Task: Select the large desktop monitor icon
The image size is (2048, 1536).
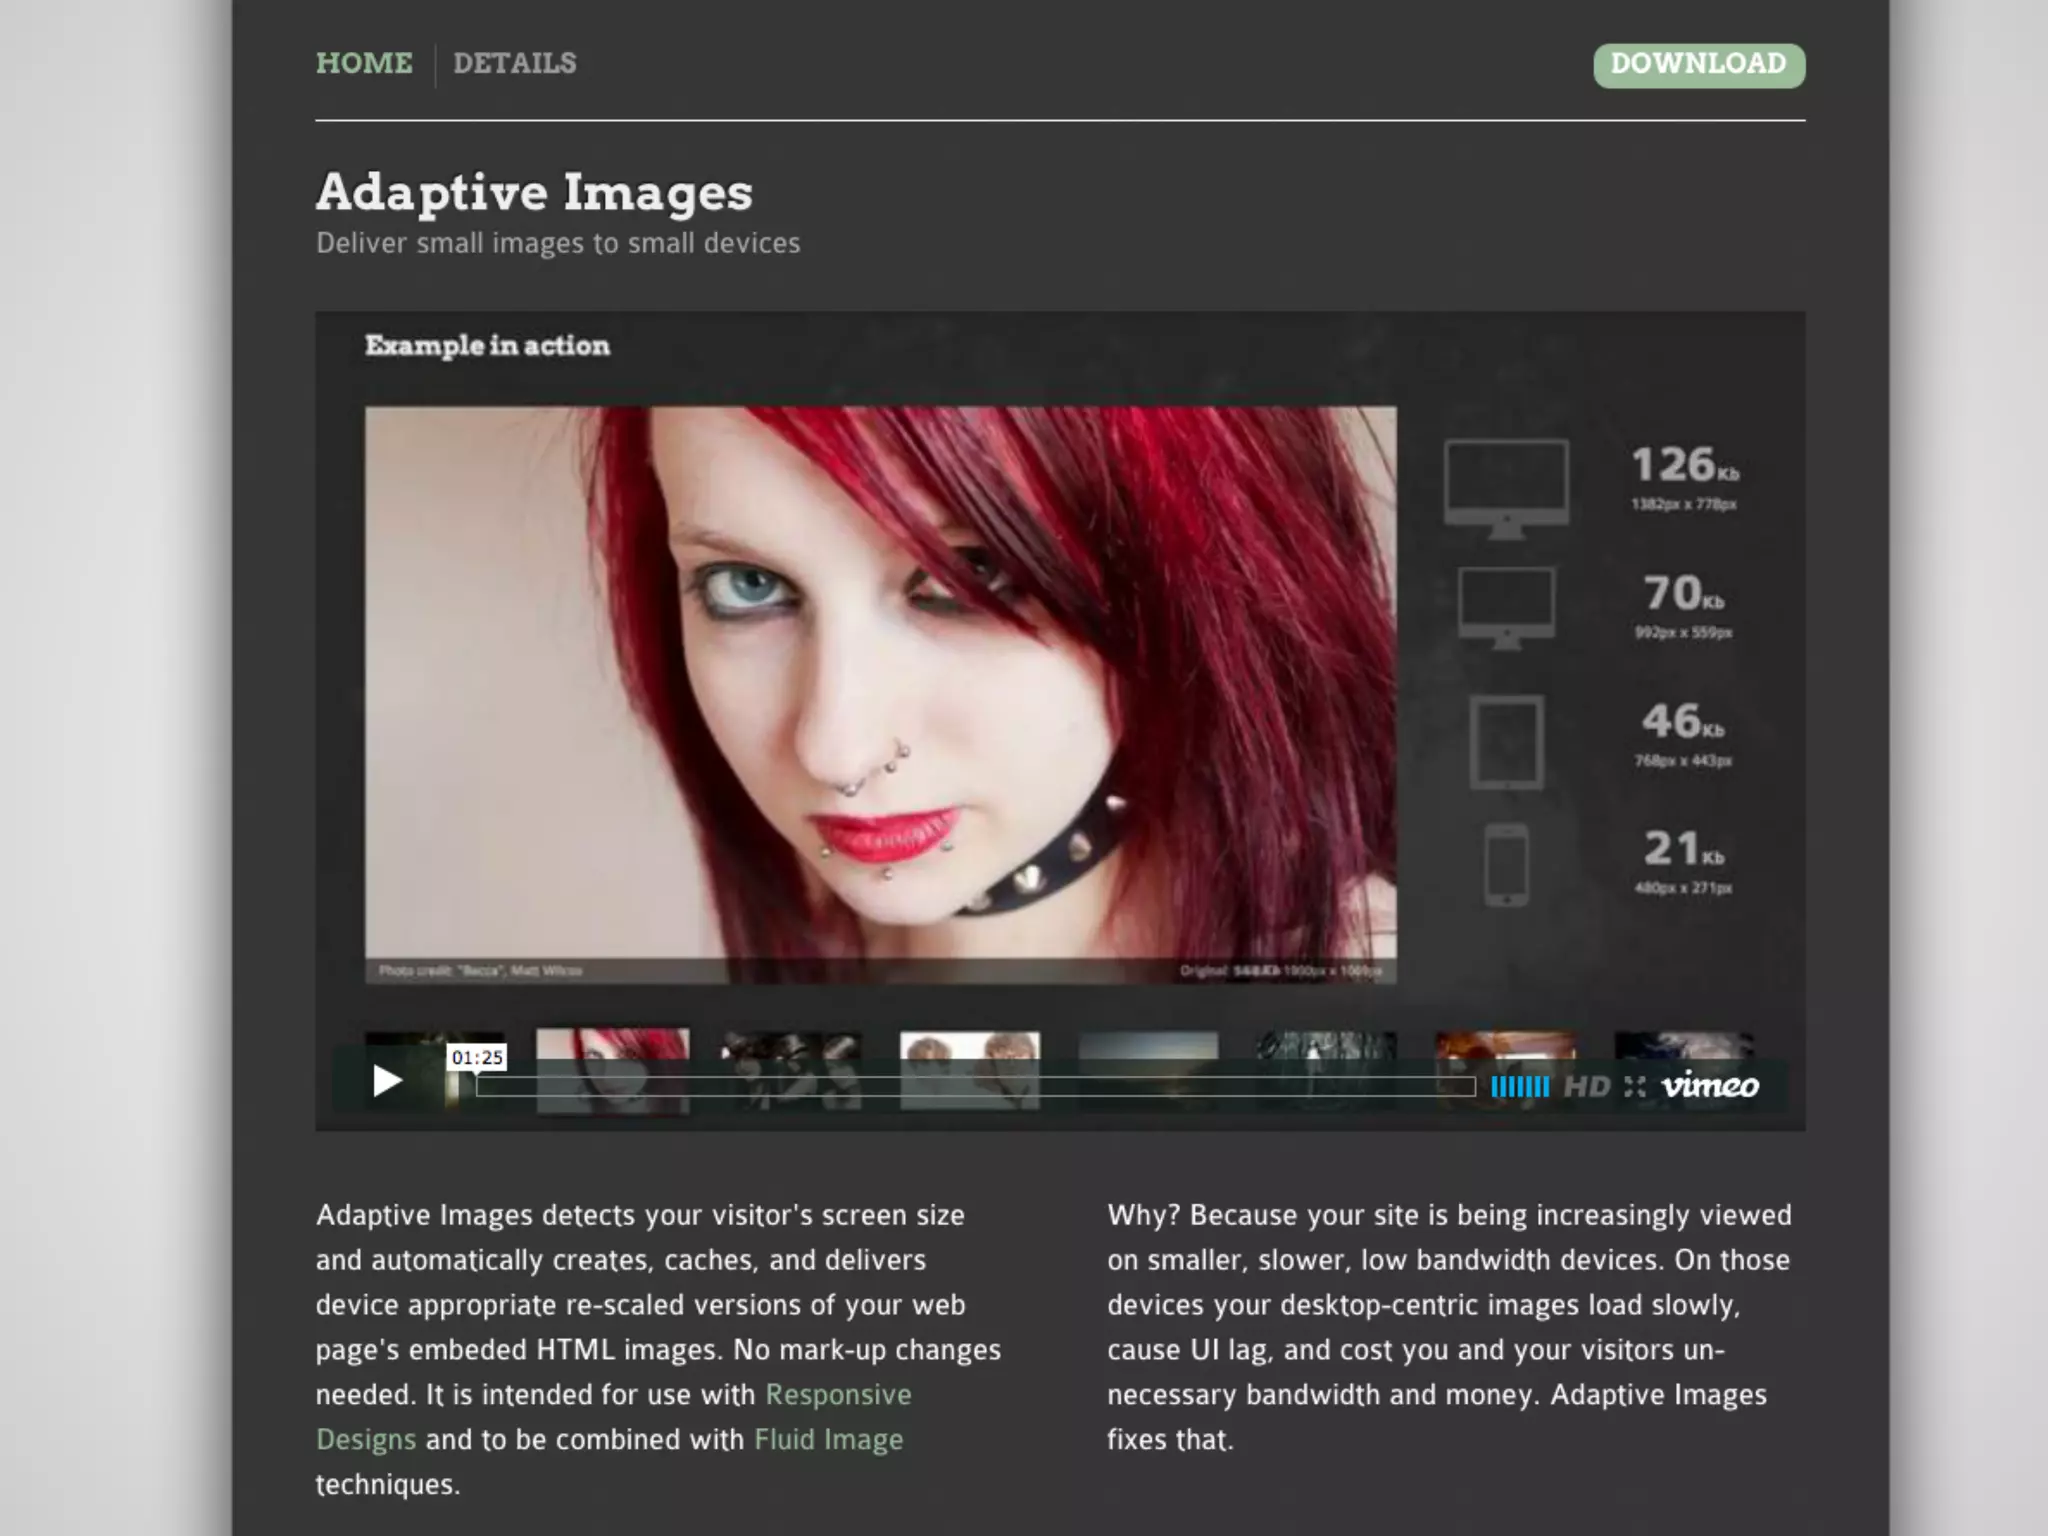Action: pos(1506,487)
